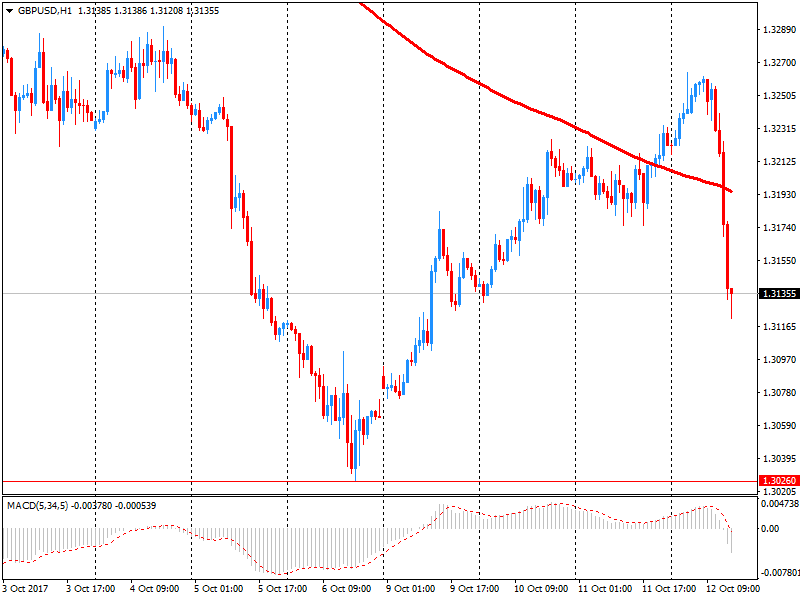This screenshot has height=600, width=800.
Task: Select price axis value 1.31740
Action: pyautogui.click(x=779, y=228)
